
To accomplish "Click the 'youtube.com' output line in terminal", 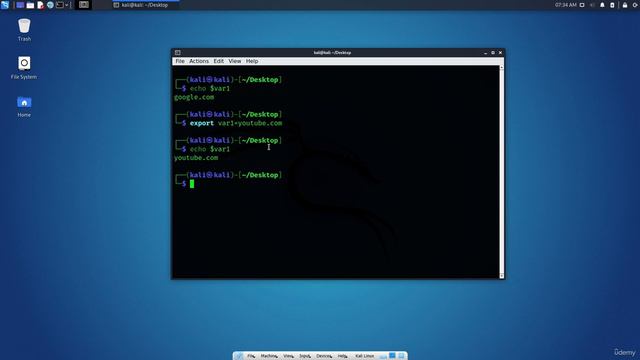I will (x=196, y=158).
